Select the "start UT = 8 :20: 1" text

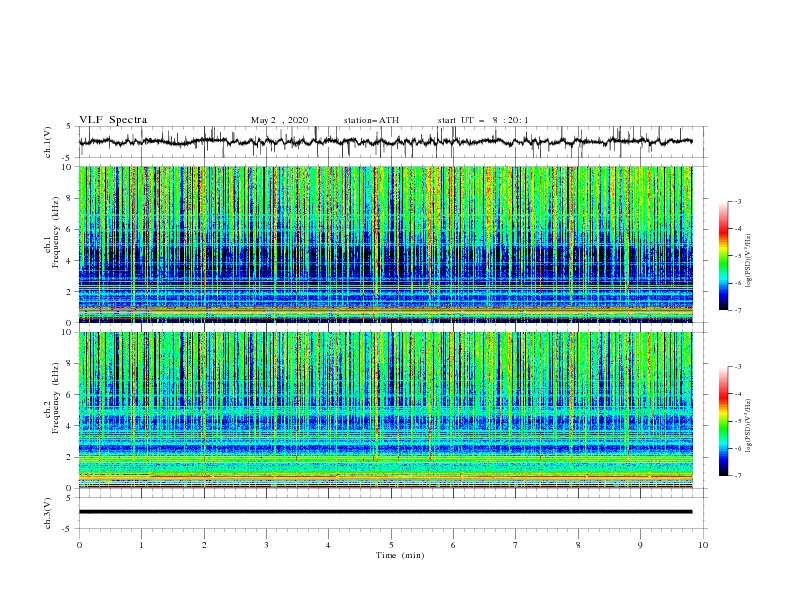tap(483, 120)
